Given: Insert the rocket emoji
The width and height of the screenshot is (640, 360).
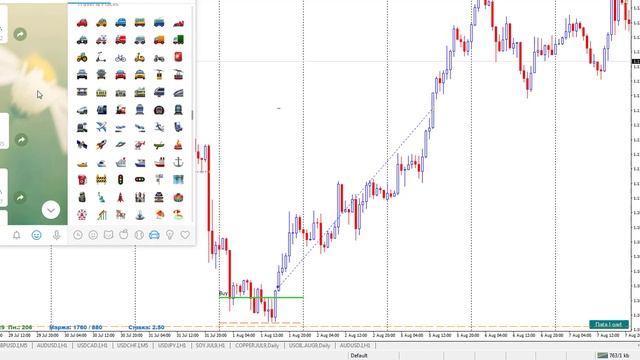Looking at the screenshot, I should pos(101,144).
